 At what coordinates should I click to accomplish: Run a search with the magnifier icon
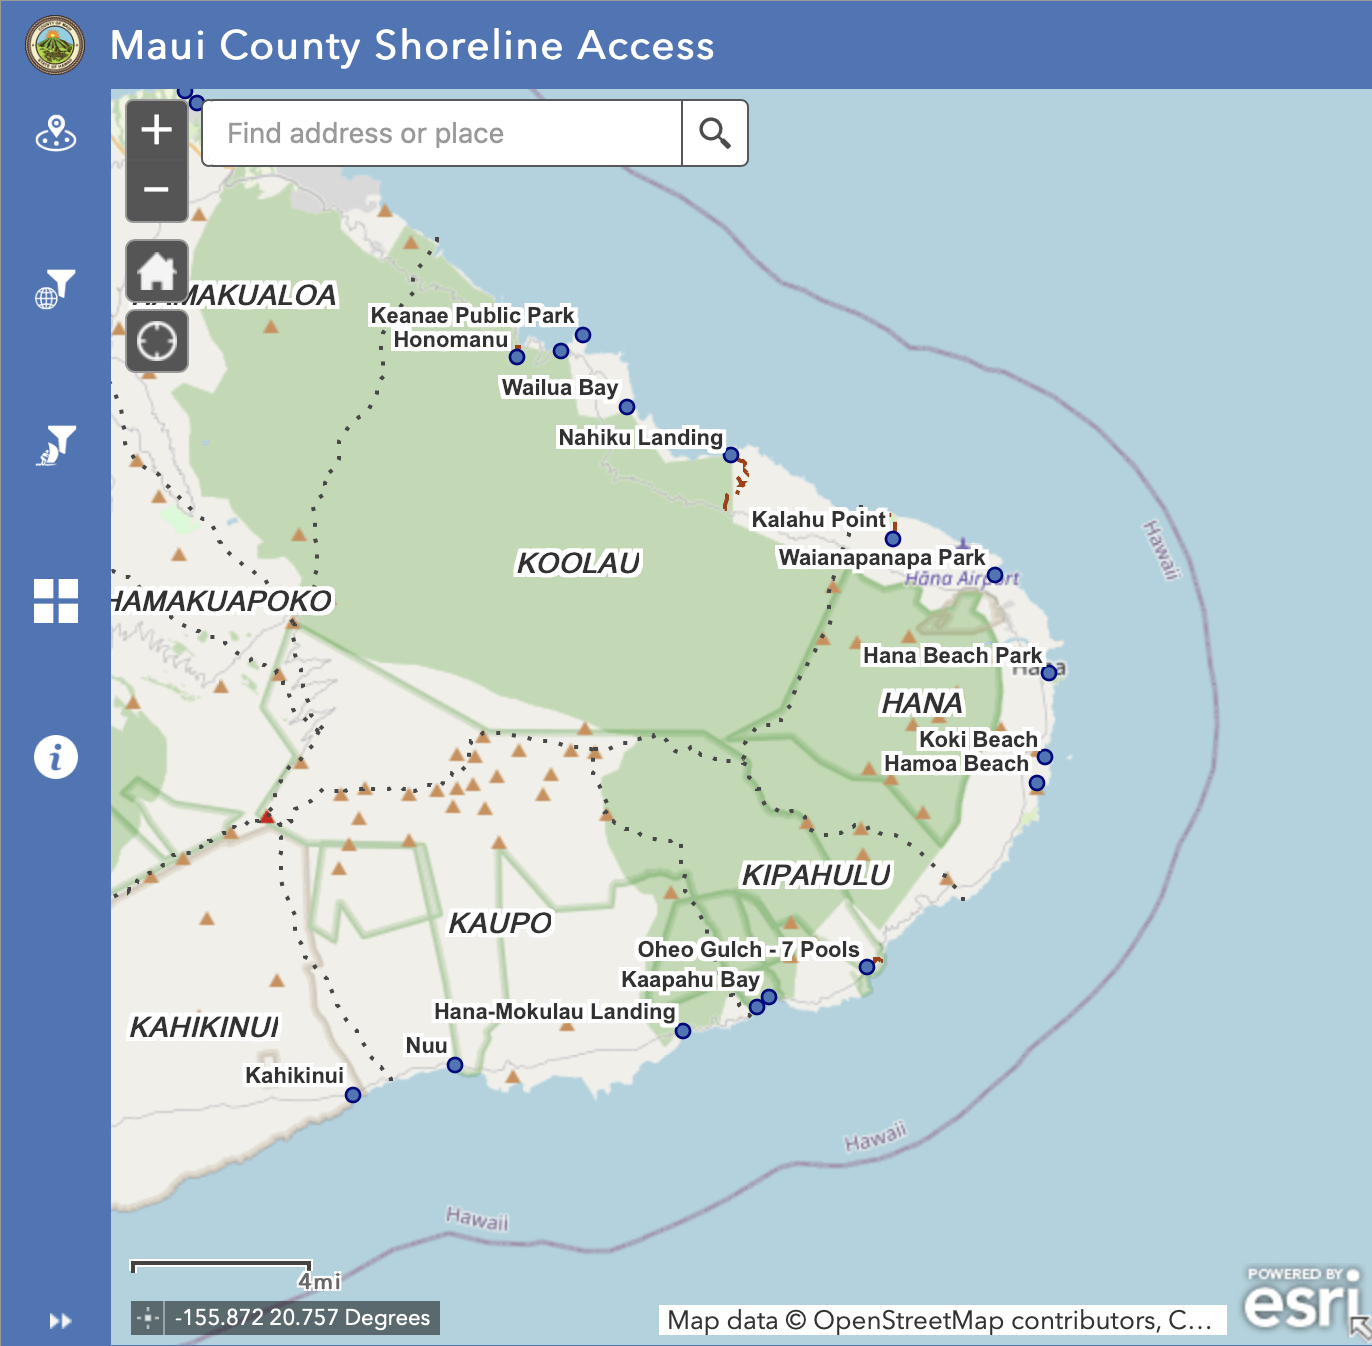point(714,132)
